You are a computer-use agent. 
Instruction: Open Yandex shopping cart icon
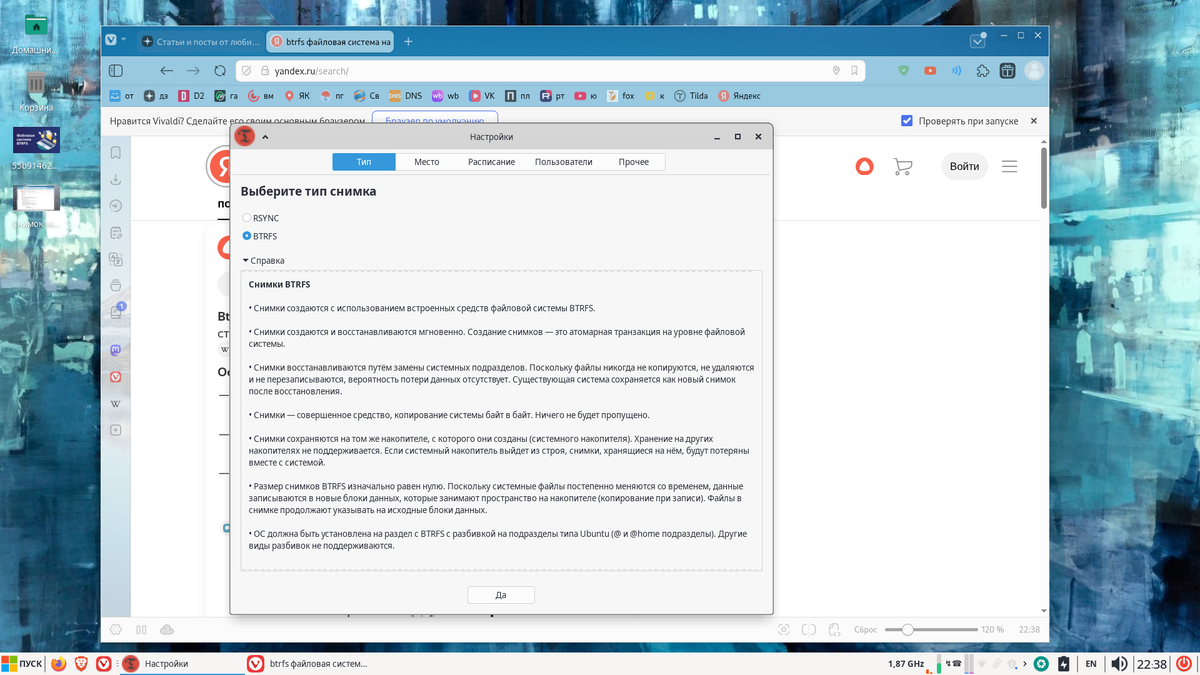(x=902, y=167)
